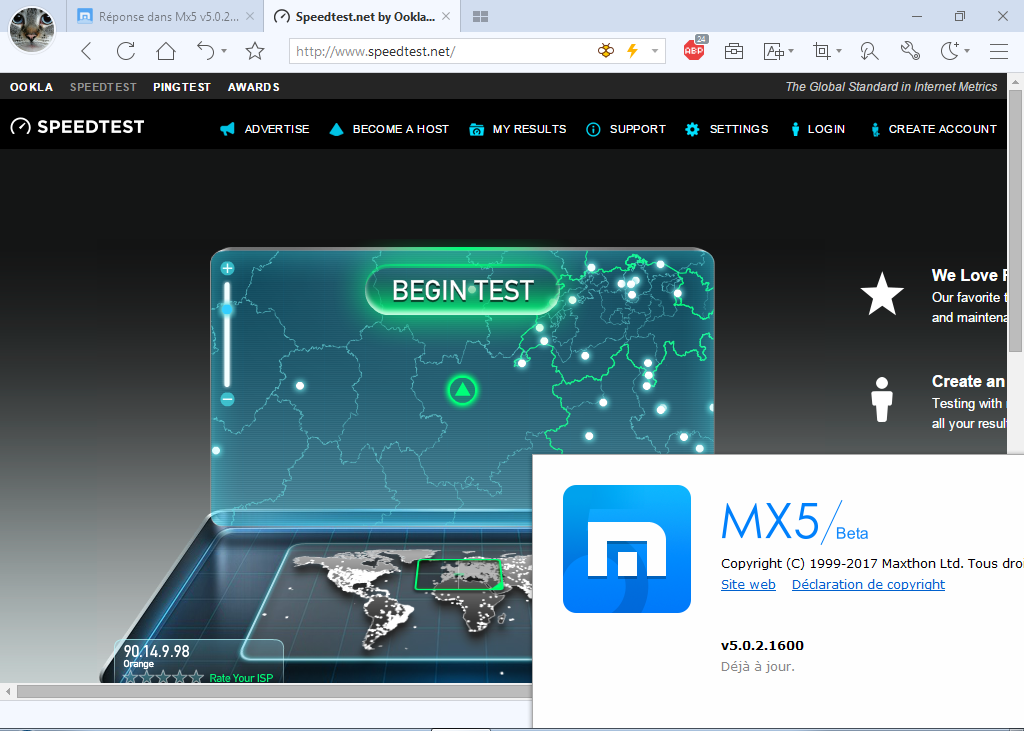The image size is (1024, 731).
Task: Click the ADVERTISE megaphone link
Action: click(x=264, y=129)
